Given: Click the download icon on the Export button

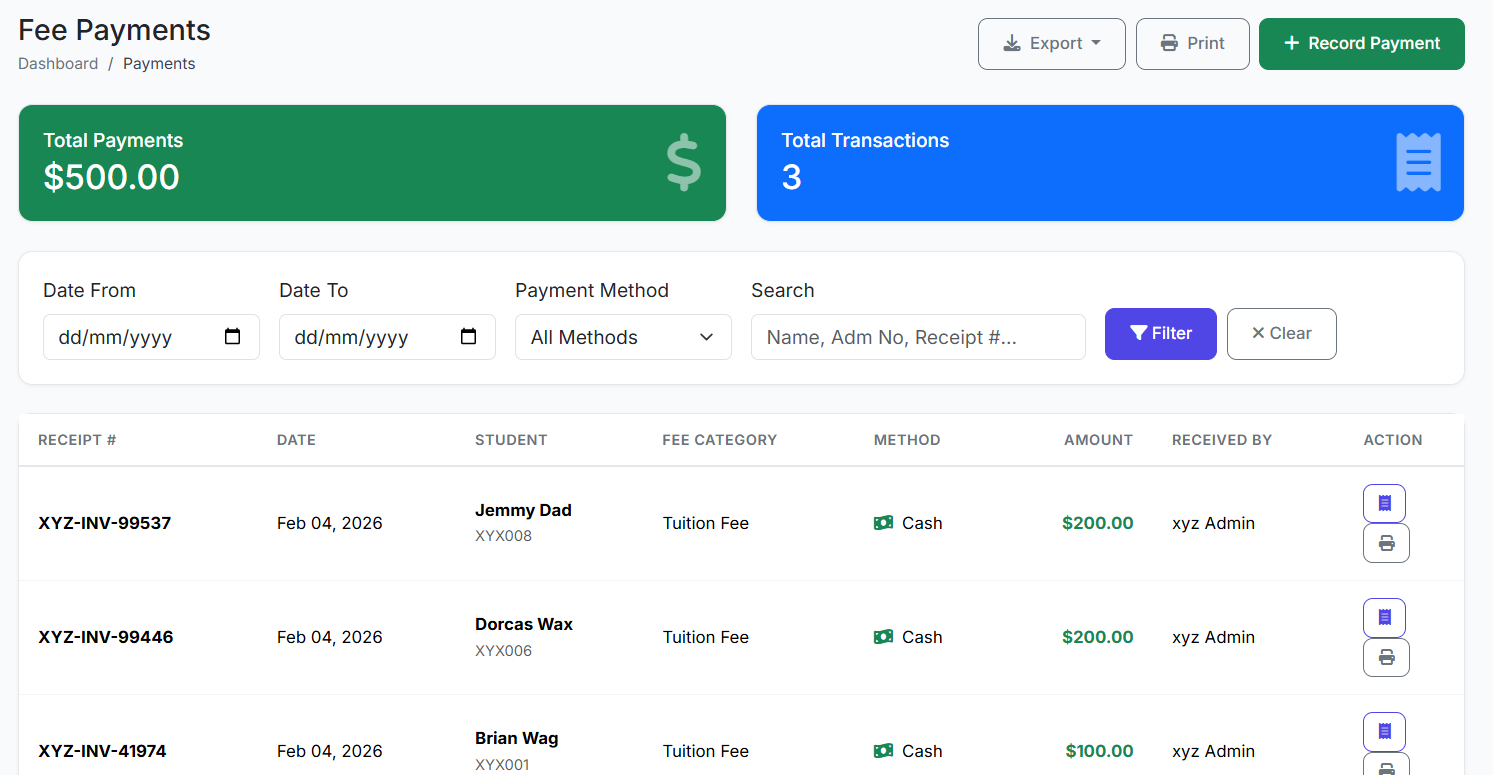Looking at the screenshot, I should point(1011,43).
